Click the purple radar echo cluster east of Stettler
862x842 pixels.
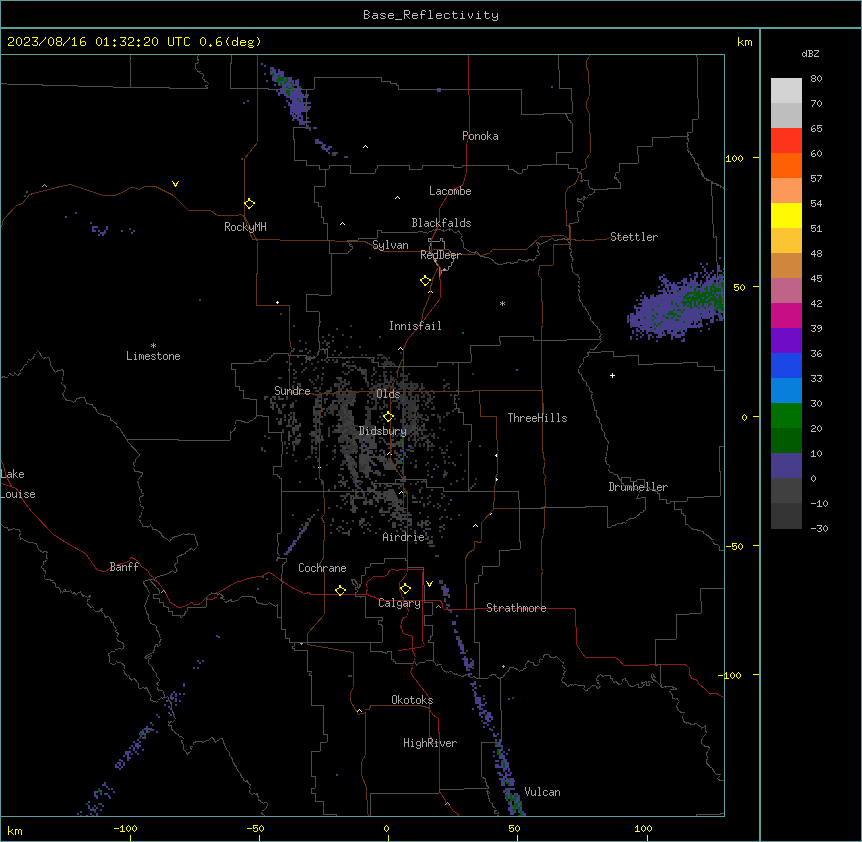pyautogui.click(x=678, y=304)
